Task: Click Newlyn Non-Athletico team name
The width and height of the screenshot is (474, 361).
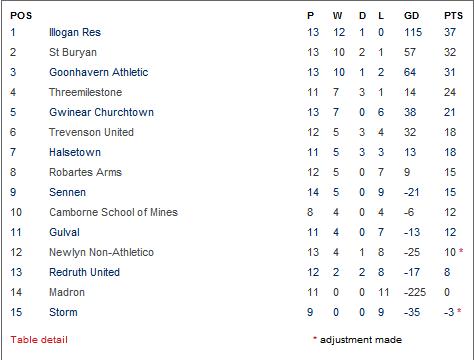Action: [101, 252]
